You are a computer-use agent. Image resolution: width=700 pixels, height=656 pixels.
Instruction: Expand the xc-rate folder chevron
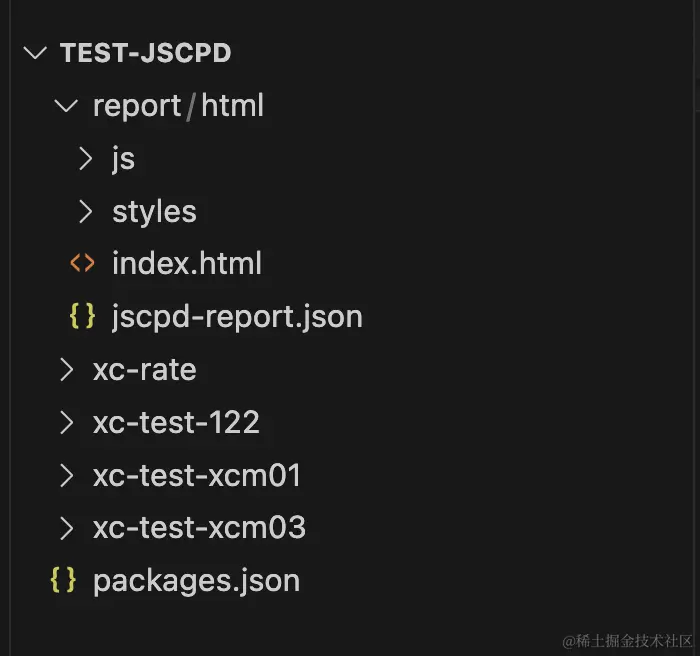click(67, 370)
